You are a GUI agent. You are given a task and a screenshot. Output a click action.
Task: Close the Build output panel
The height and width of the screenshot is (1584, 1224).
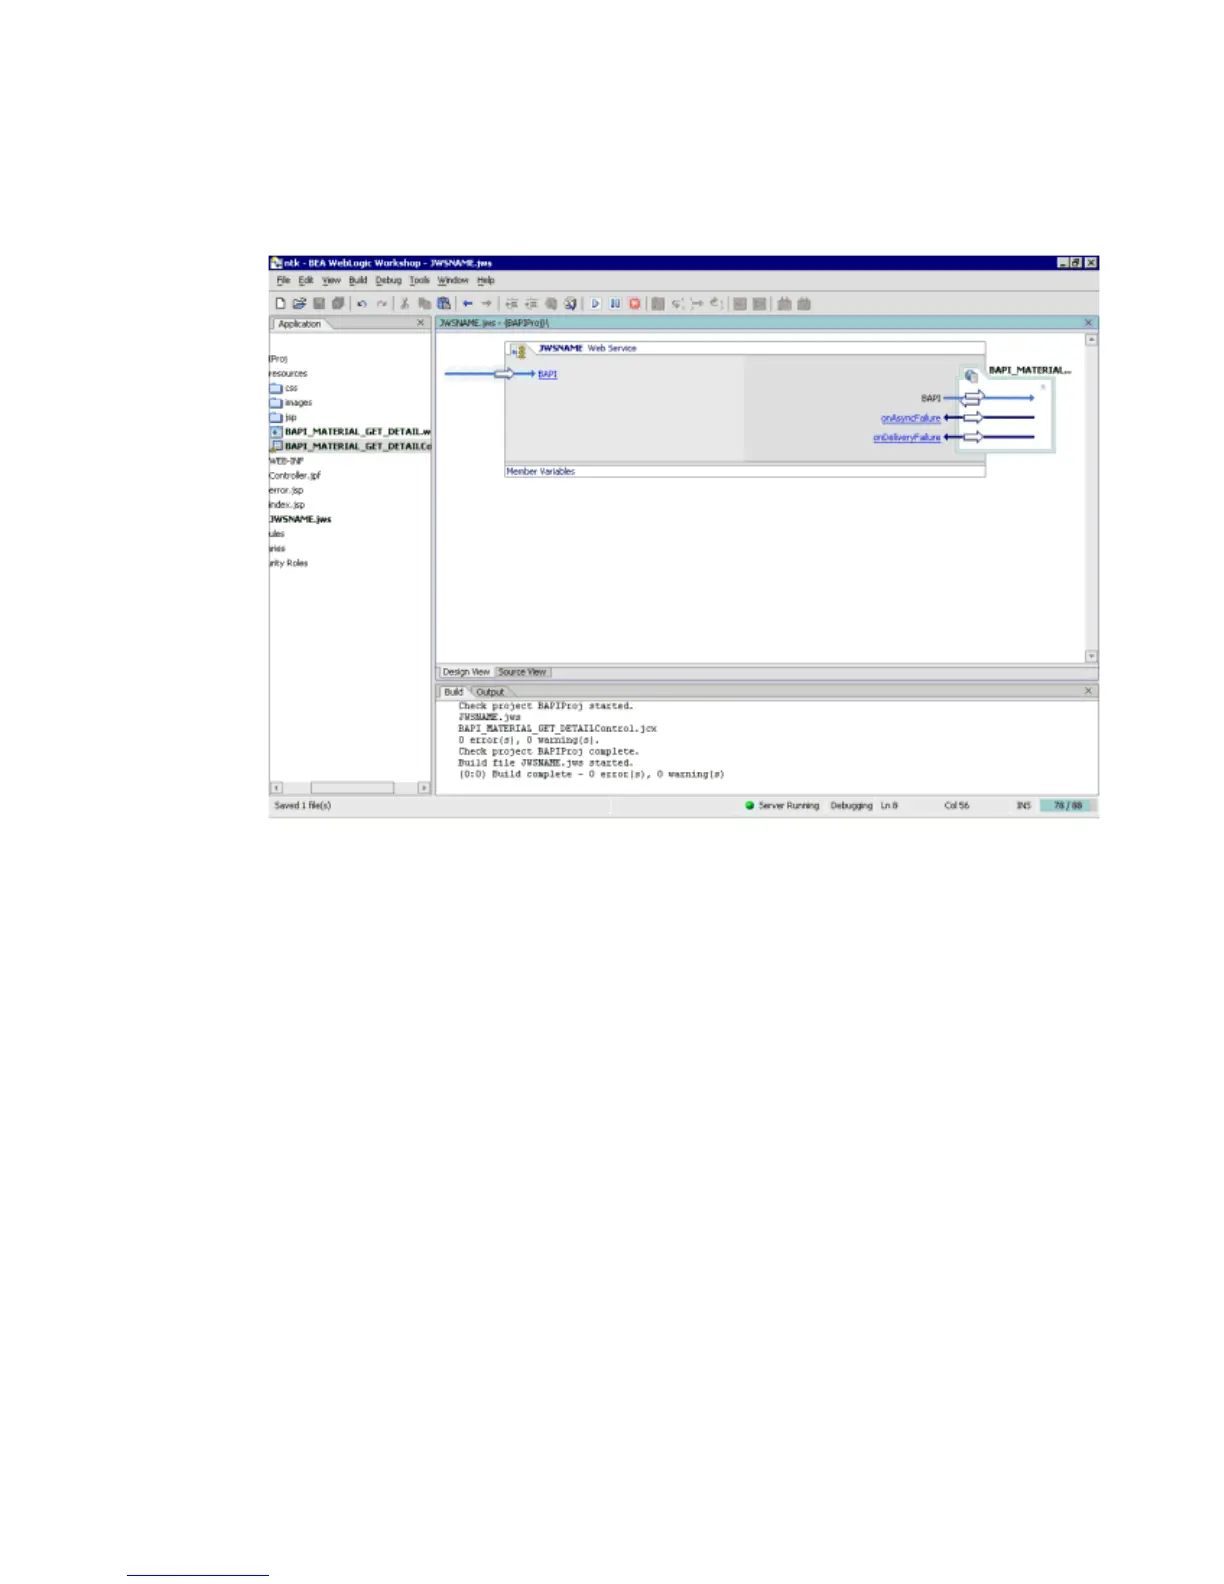click(x=1089, y=691)
